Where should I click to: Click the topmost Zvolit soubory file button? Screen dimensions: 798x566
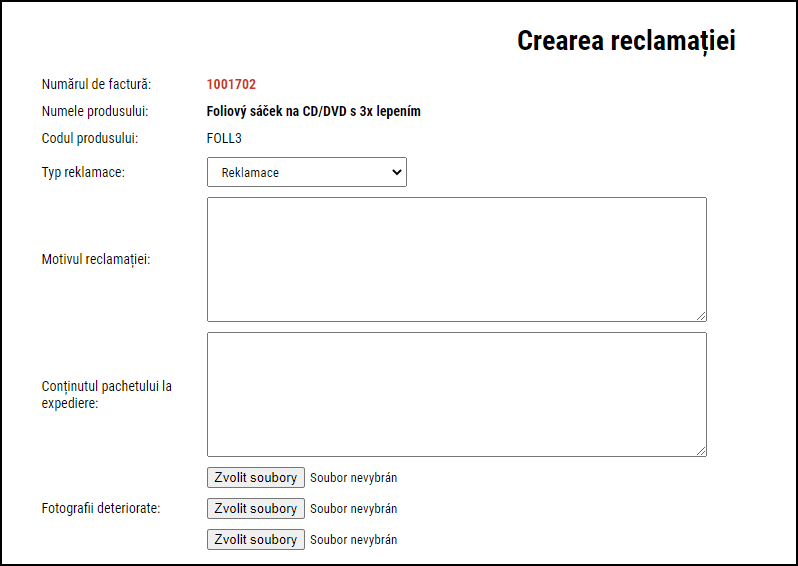tap(255, 477)
